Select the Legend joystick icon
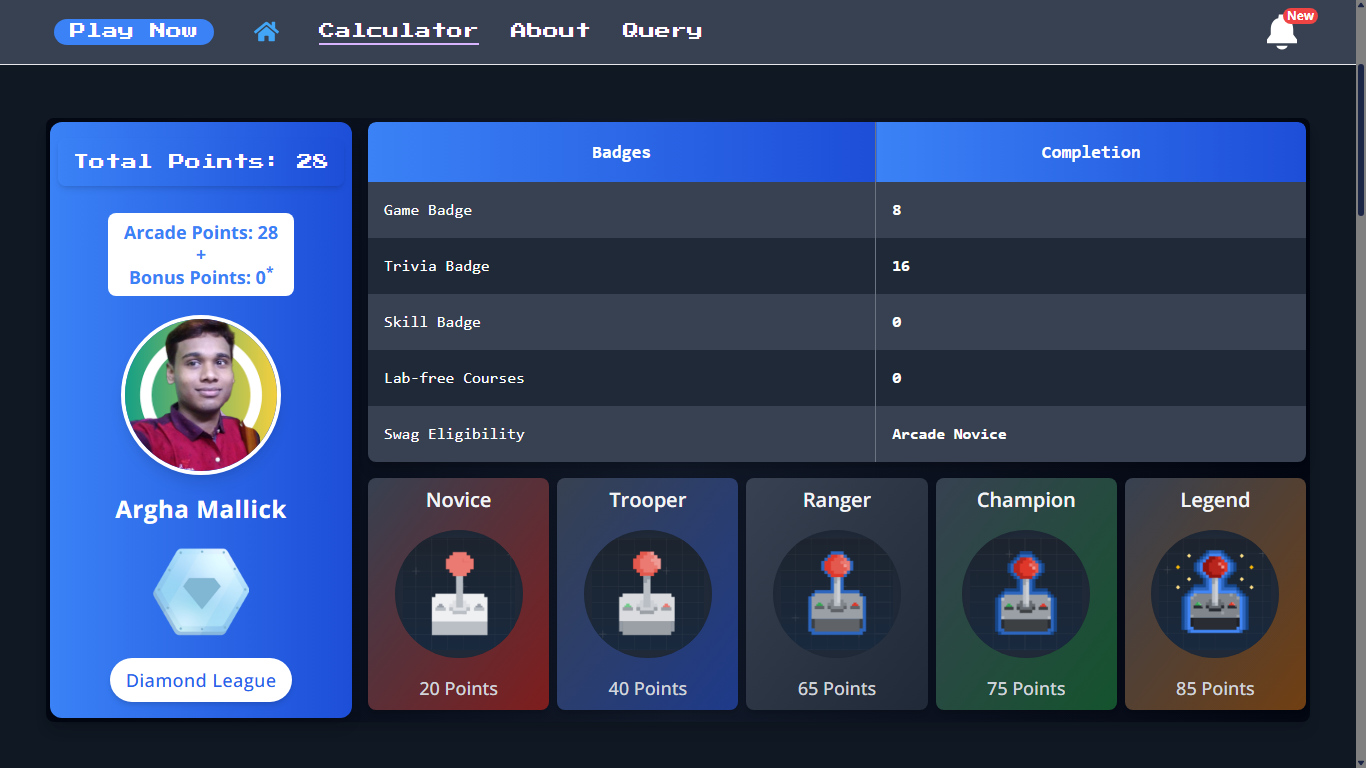The height and width of the screenshot is (768, 1366). (1215, 593)
